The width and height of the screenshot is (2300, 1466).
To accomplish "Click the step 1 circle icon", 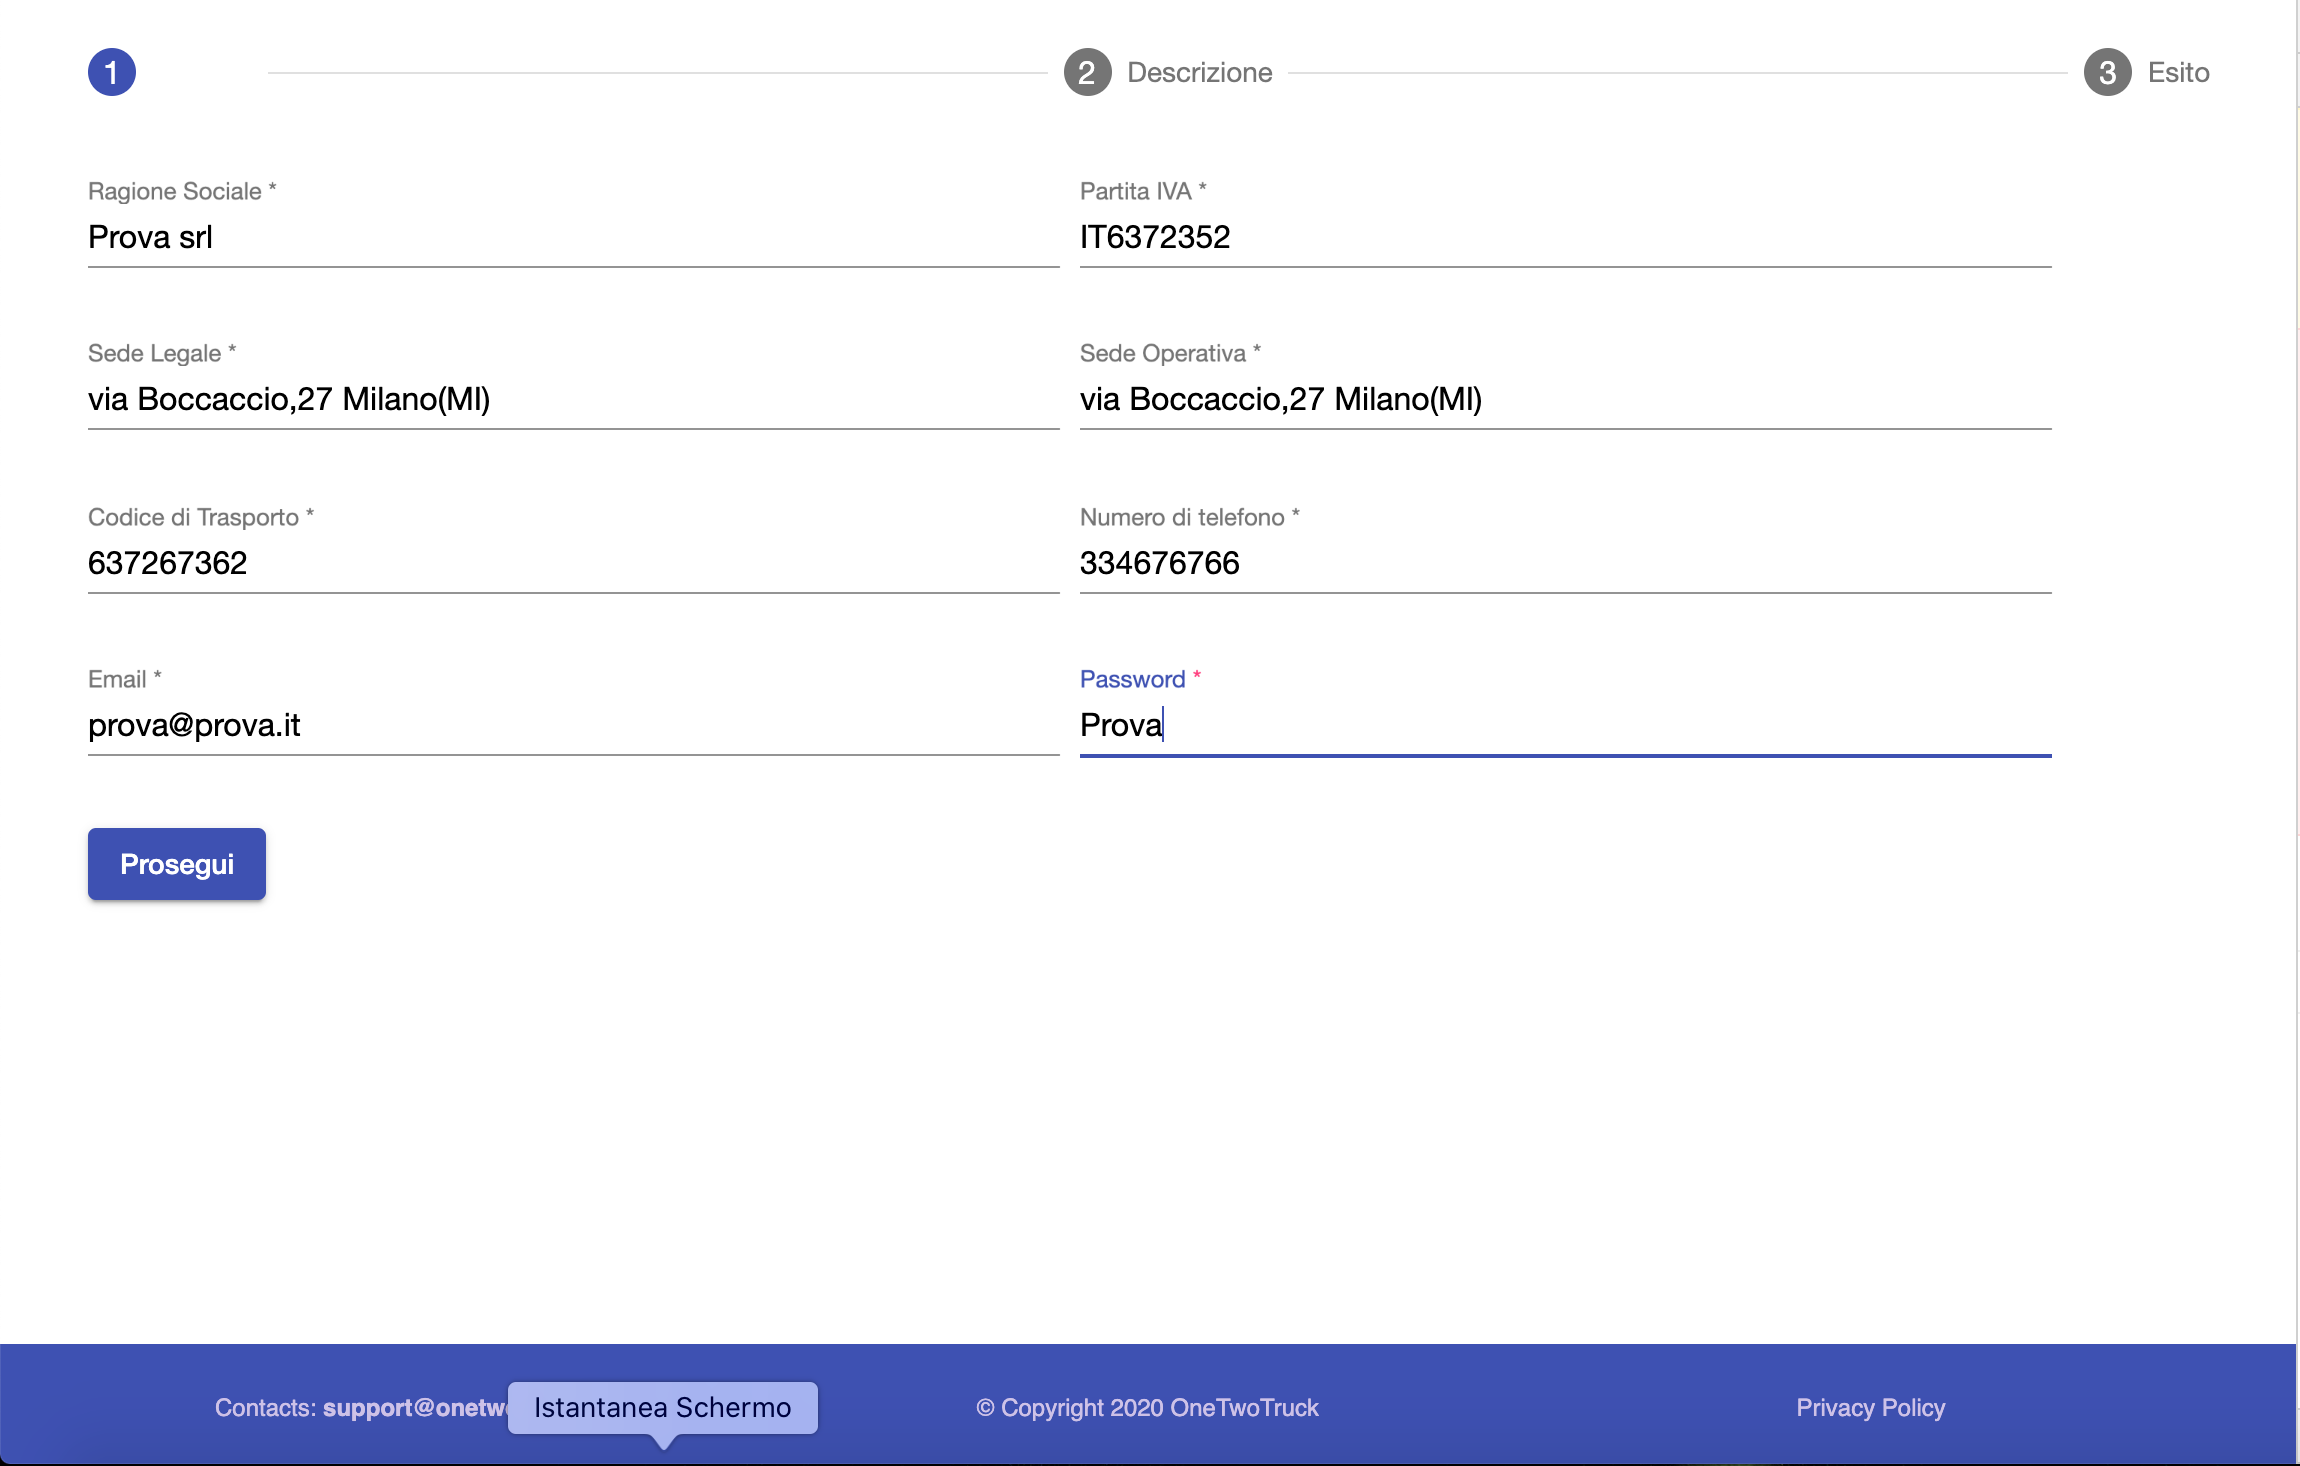I will (x=112, y=72).
